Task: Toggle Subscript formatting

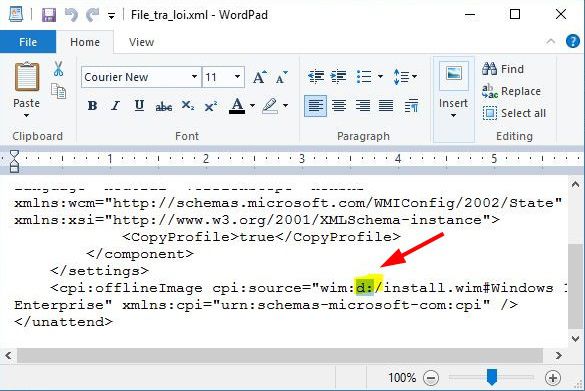Action: coord(188,106)
